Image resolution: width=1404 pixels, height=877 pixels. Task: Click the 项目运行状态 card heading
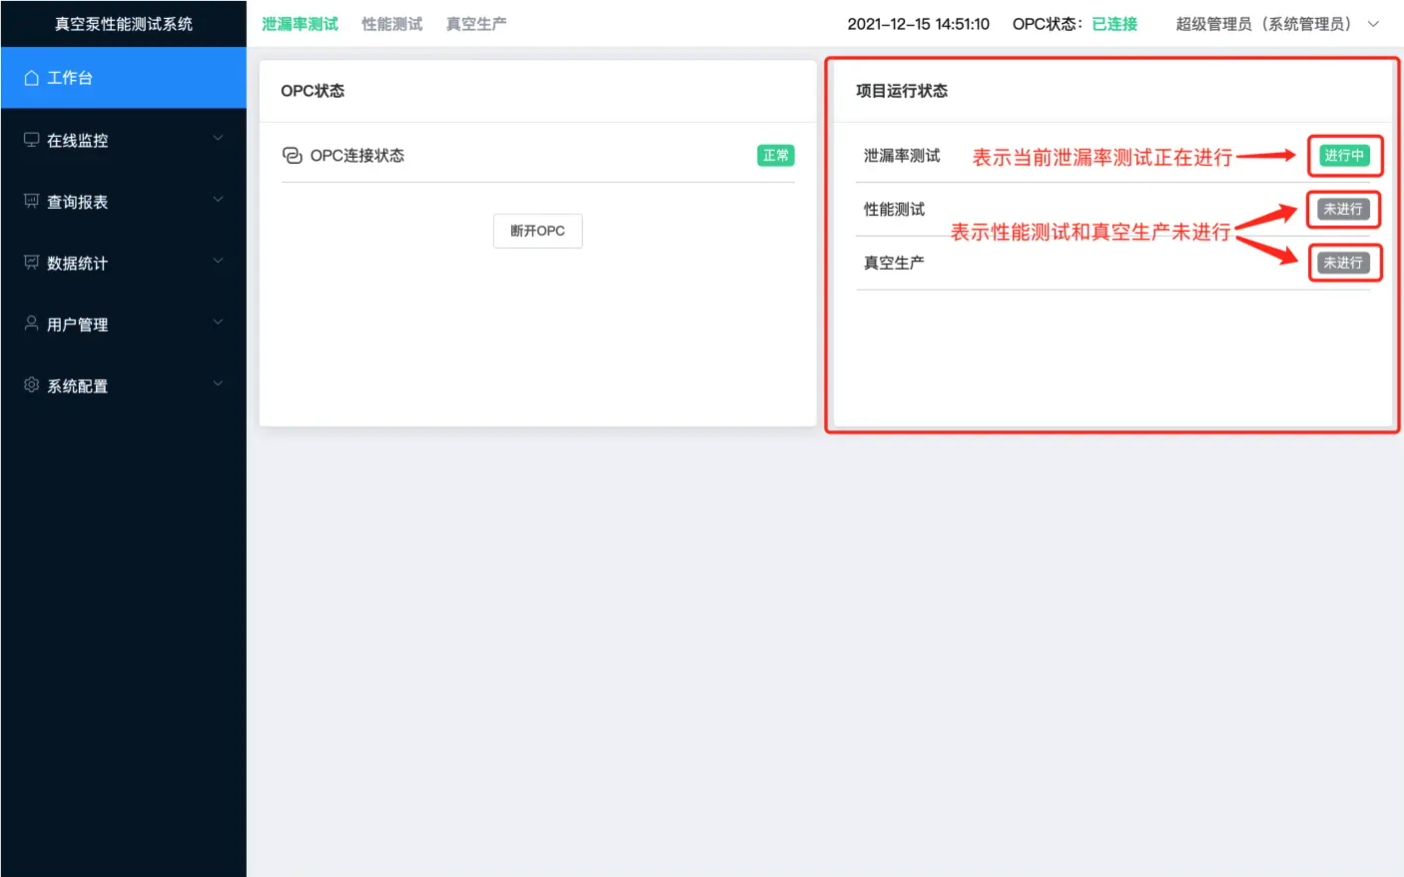tap(902, 91)
